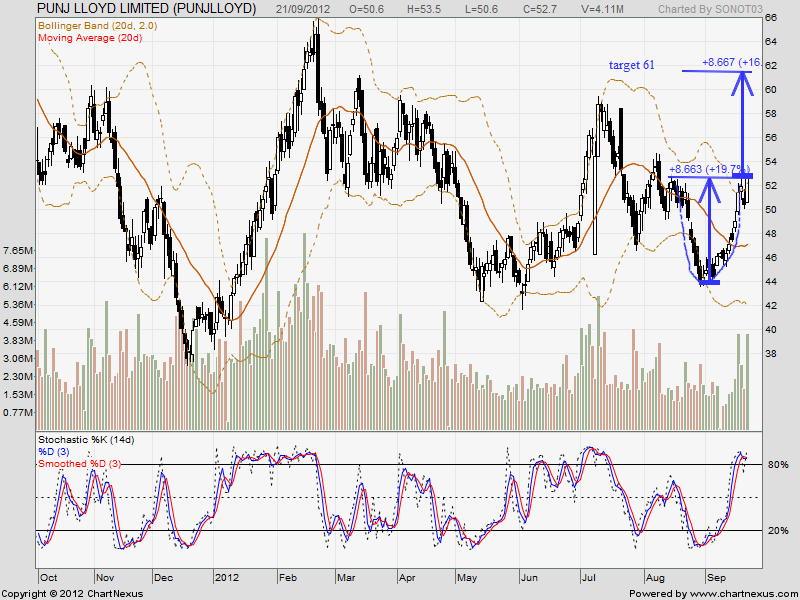The width and height of the screenshot is (800, 600).
Task: Click the Bollinger Band (20d, 2.0) legend label
Action: click(97, 25)
